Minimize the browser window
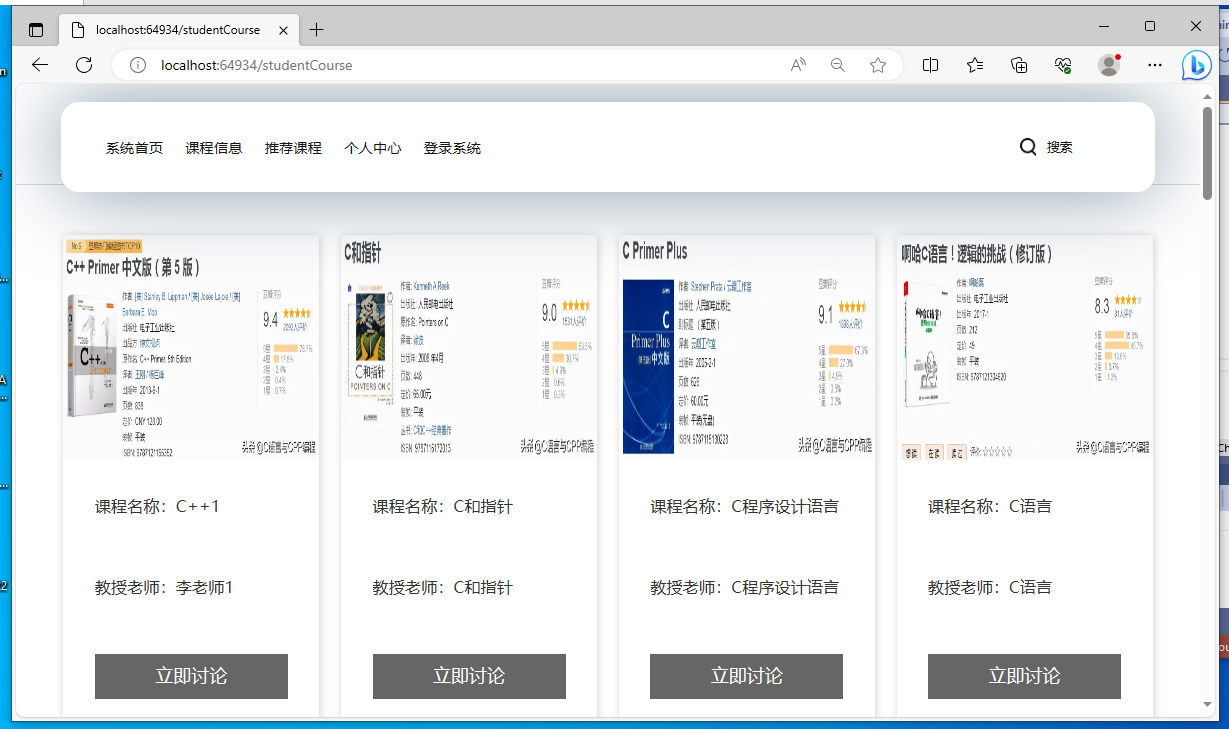Image resolution: width=1229 pixels, height=729 pixels. 1104,26
